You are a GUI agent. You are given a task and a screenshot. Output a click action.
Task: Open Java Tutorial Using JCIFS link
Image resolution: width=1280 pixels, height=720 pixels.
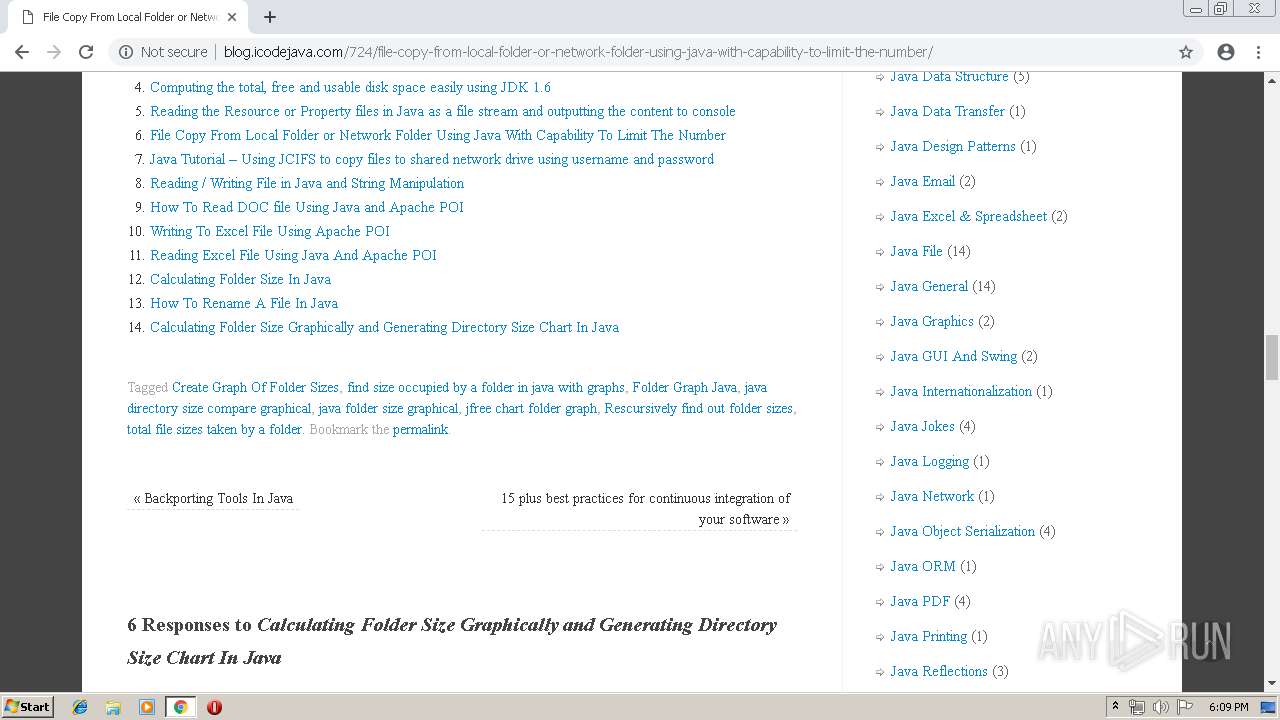click(432, 160)
